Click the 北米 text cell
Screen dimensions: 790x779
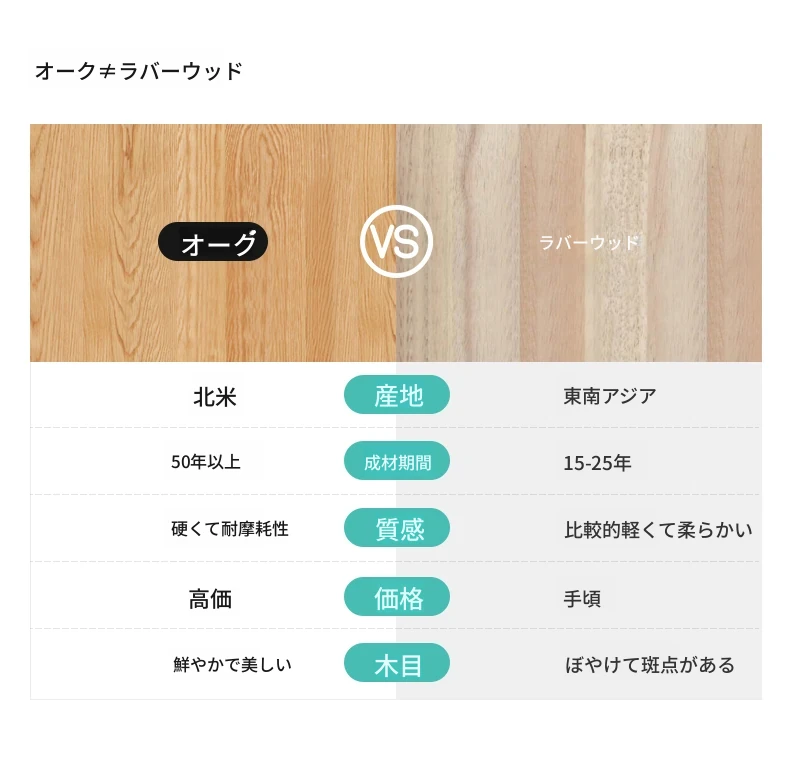pyautogui.click(x=215, y=397)
